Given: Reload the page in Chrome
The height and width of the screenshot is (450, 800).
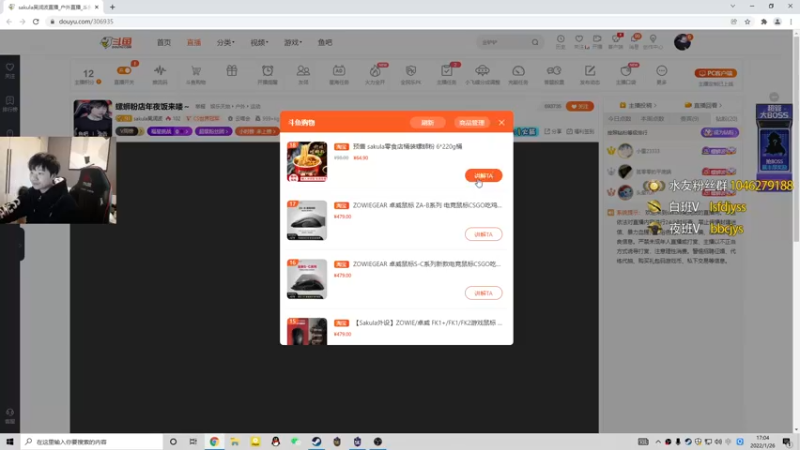Looking at the screenshot, I should [x=36, y=21].
